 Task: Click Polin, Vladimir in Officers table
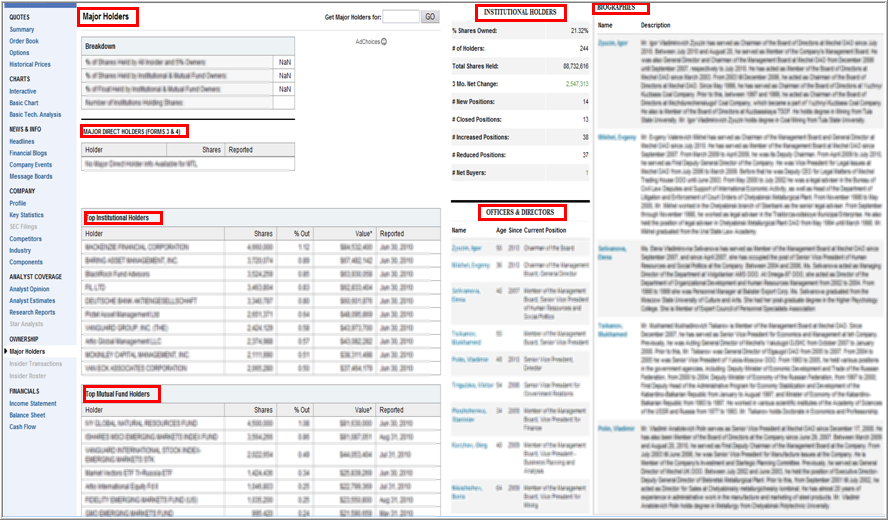(x=469, y=360)
